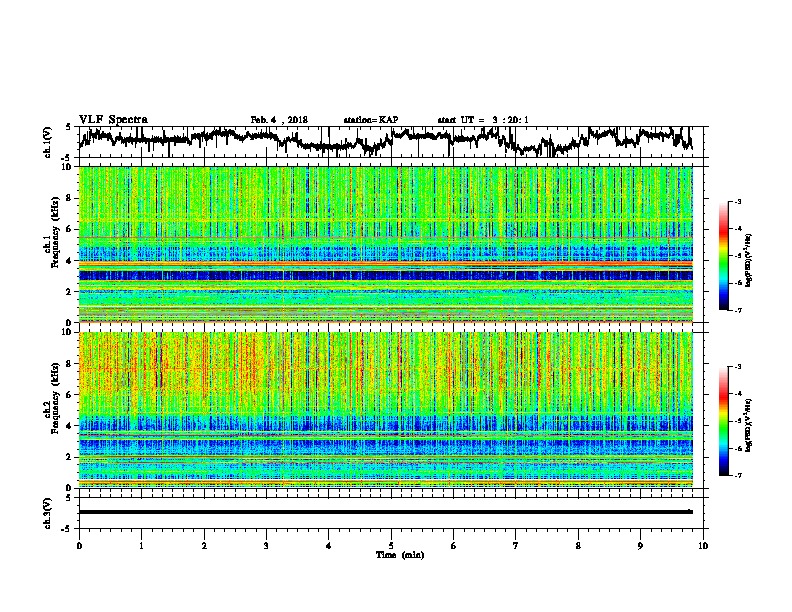
Task: Click the "1" tick on the time axis
Action: (141, 545)
